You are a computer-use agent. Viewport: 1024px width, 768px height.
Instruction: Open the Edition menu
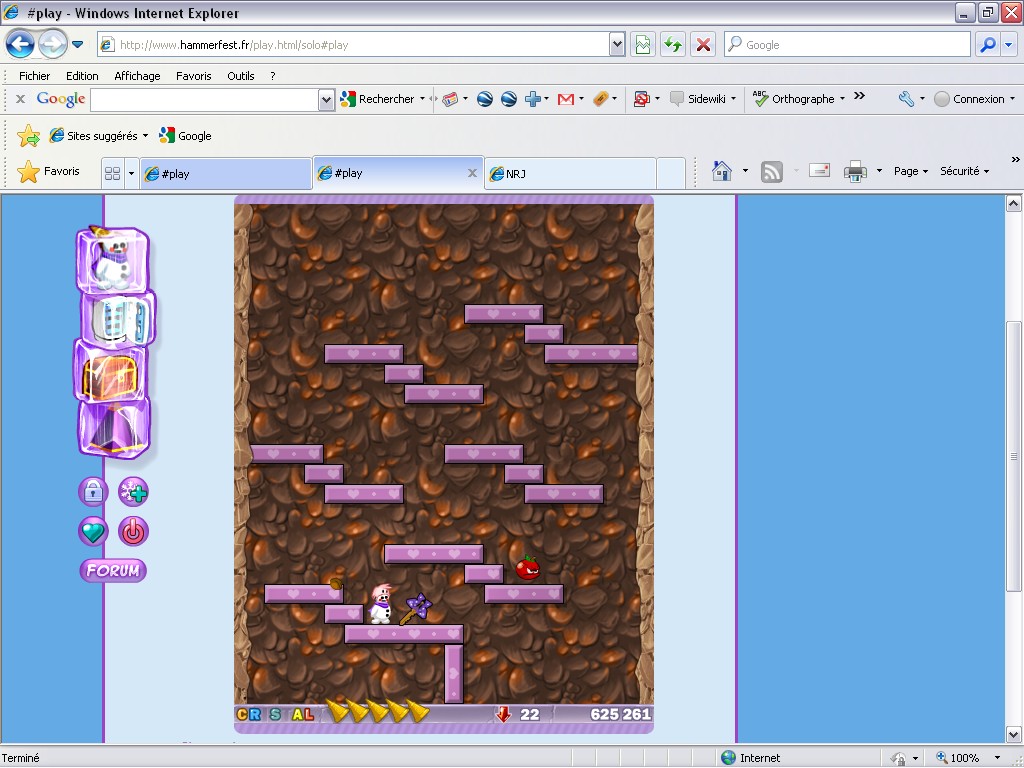(x=82, y=76)
